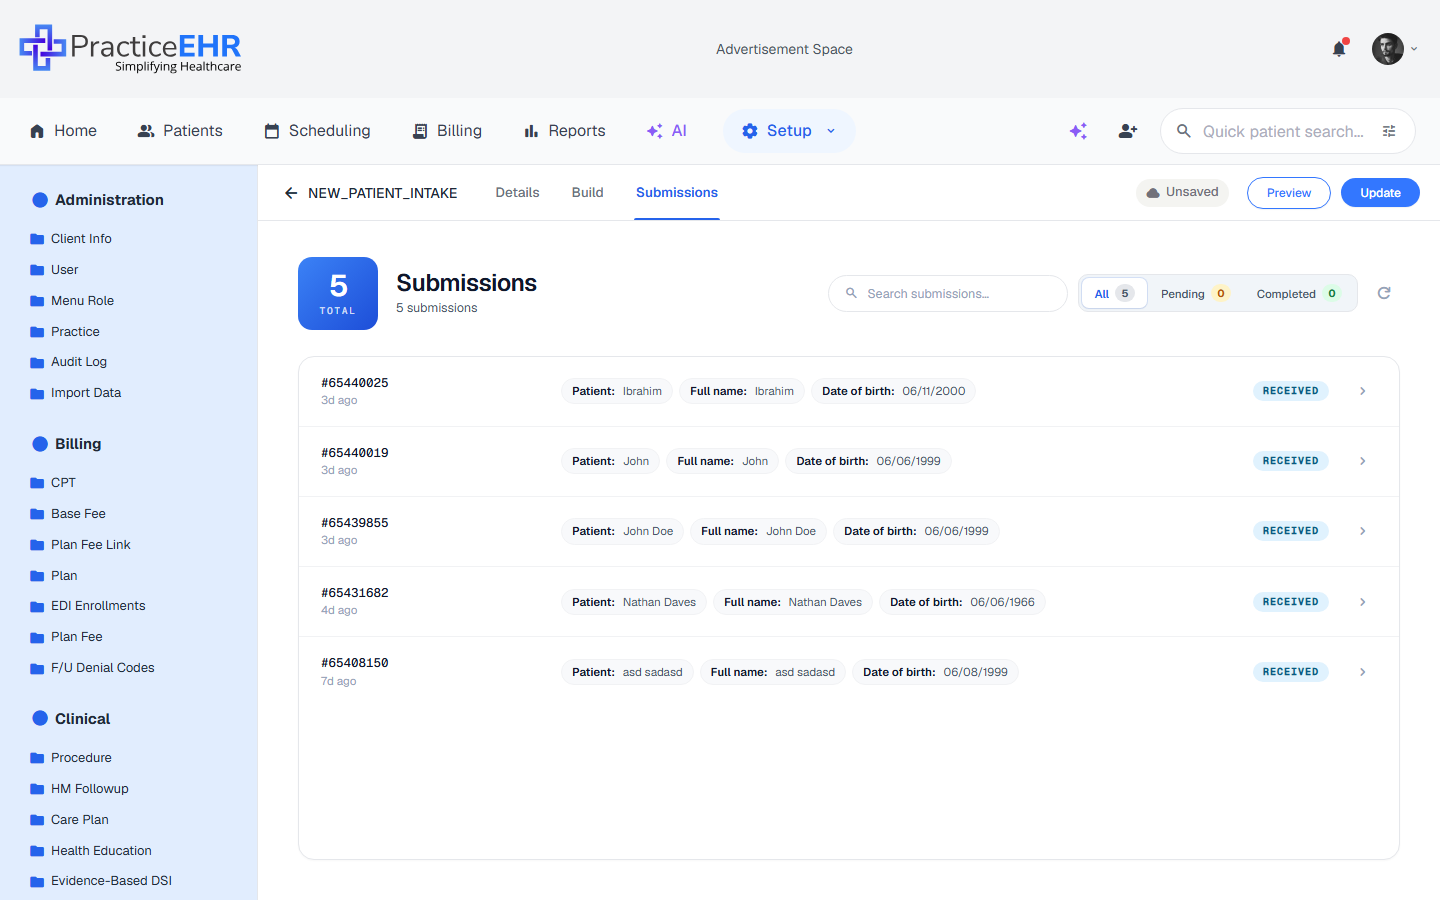Select the Billing section header in sidebar
The height and width of the screenshot is (900, 1440).
(67, 444)
